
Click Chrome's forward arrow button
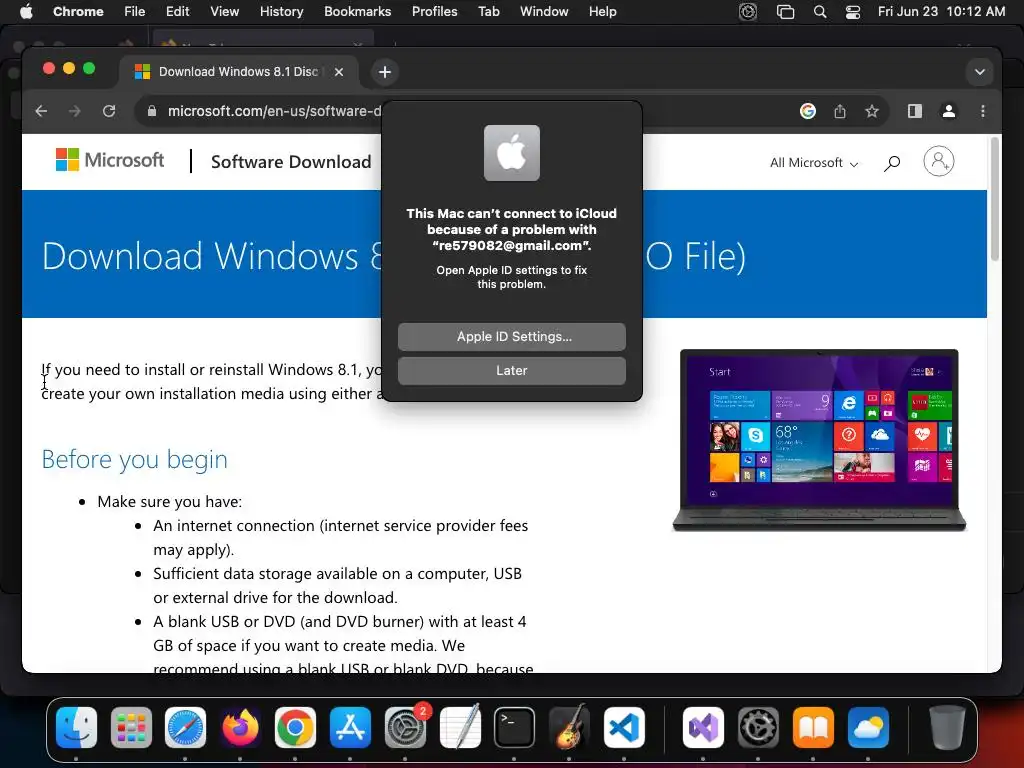click(x=74, y=111)
